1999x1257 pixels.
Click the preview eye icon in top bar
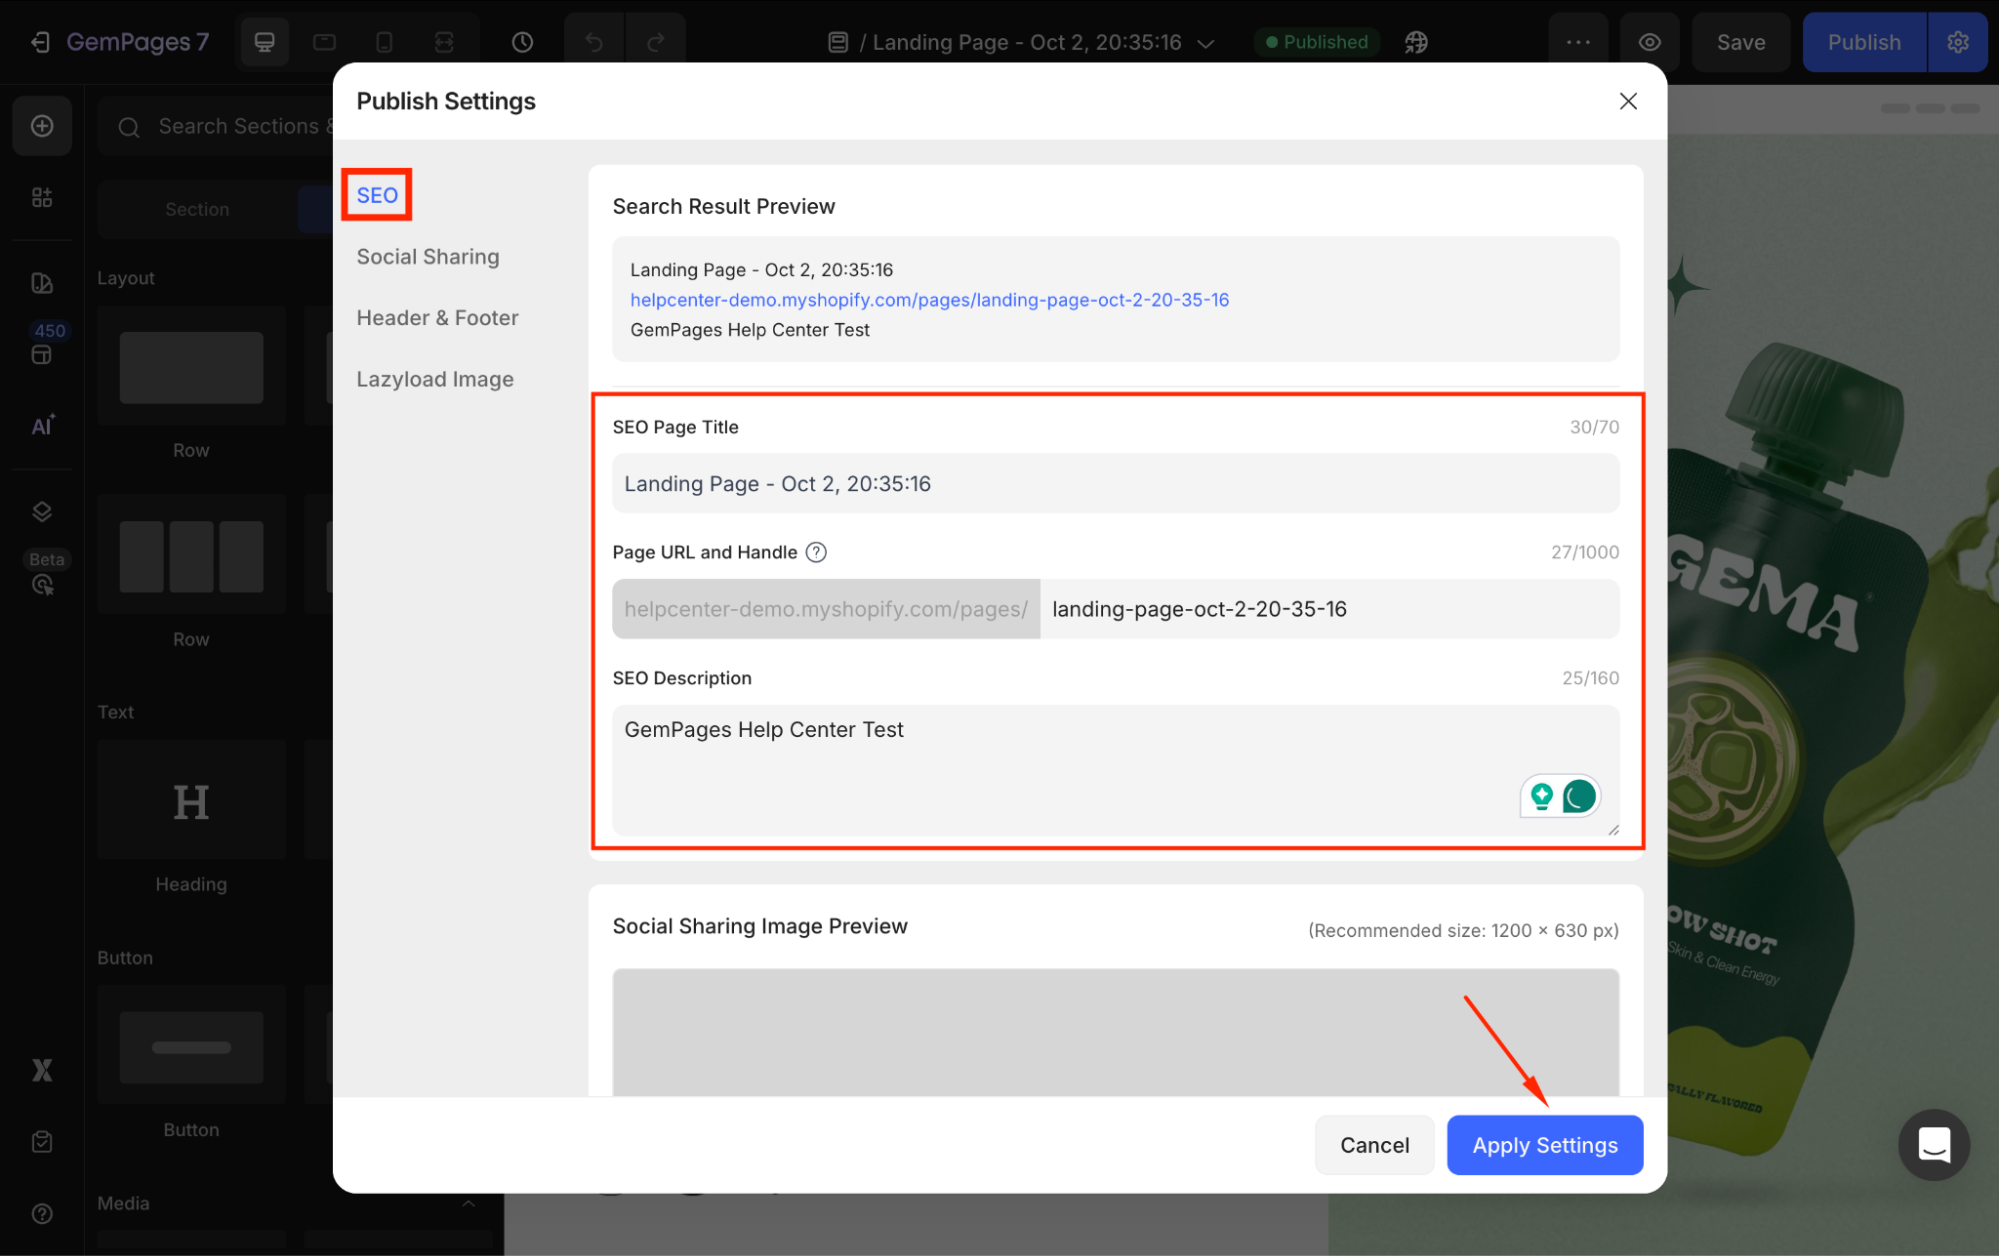[x=1650, y=42]
